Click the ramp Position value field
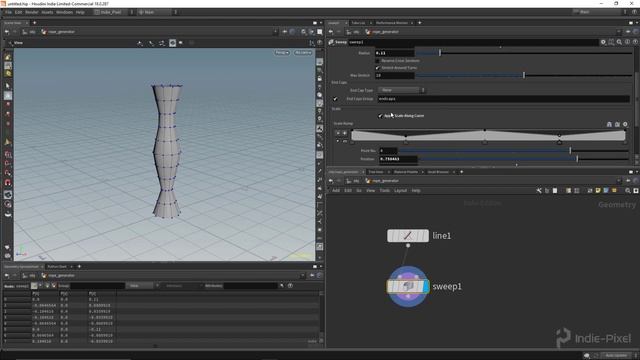The height and width of the screenshot is (360, 640). [398, 159]
